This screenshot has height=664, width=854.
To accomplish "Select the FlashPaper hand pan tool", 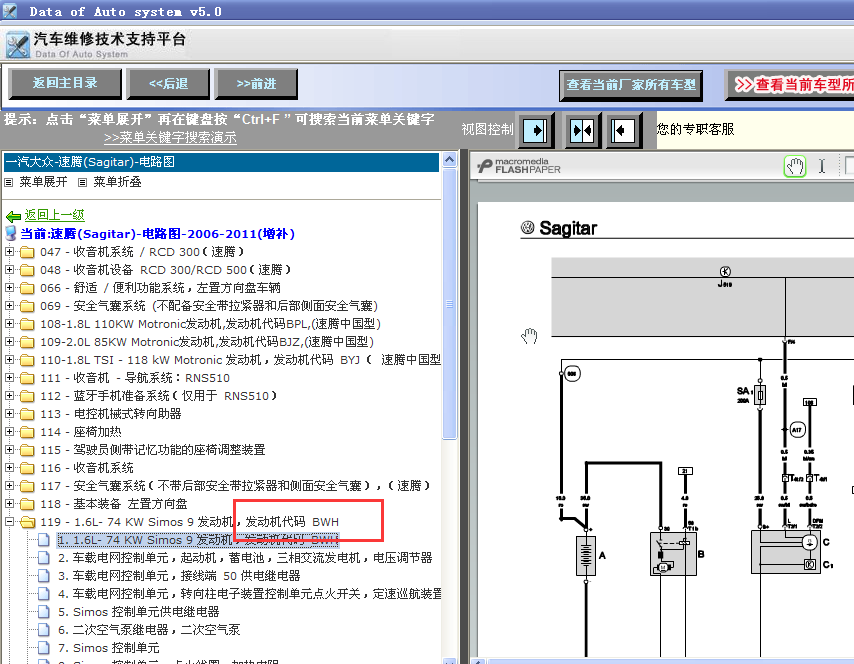I will [795, 166].
